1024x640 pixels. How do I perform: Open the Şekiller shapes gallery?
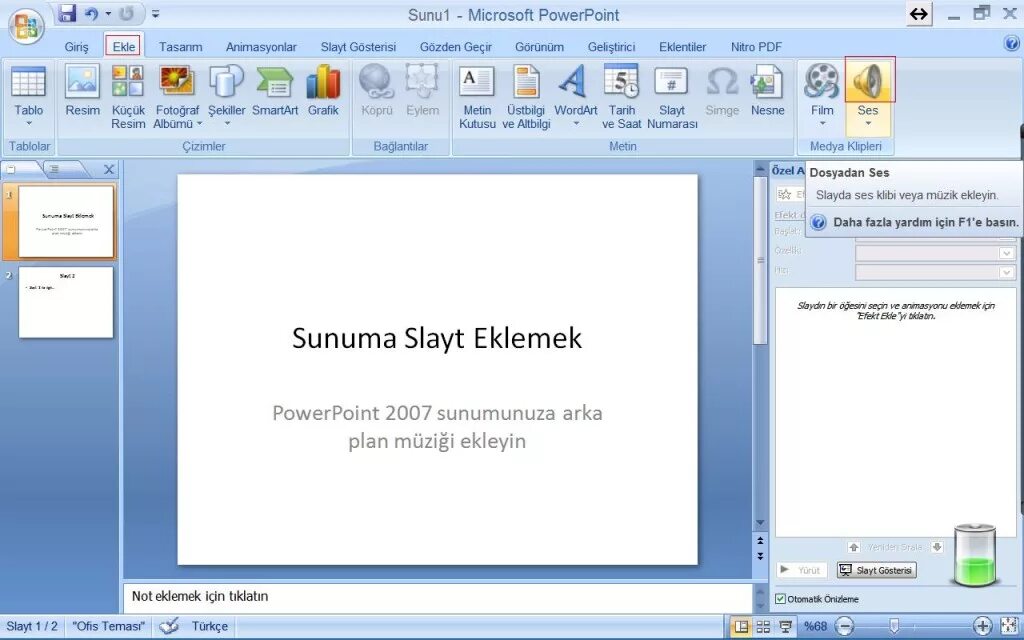pos(227,97)
